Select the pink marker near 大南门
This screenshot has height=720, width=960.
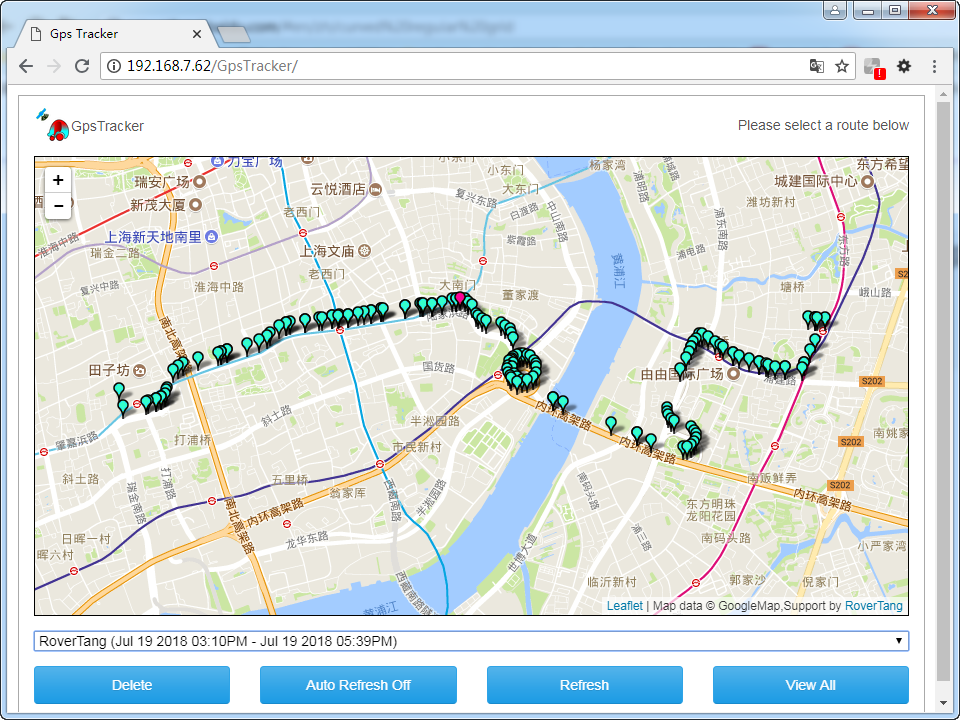coord(460,297)
